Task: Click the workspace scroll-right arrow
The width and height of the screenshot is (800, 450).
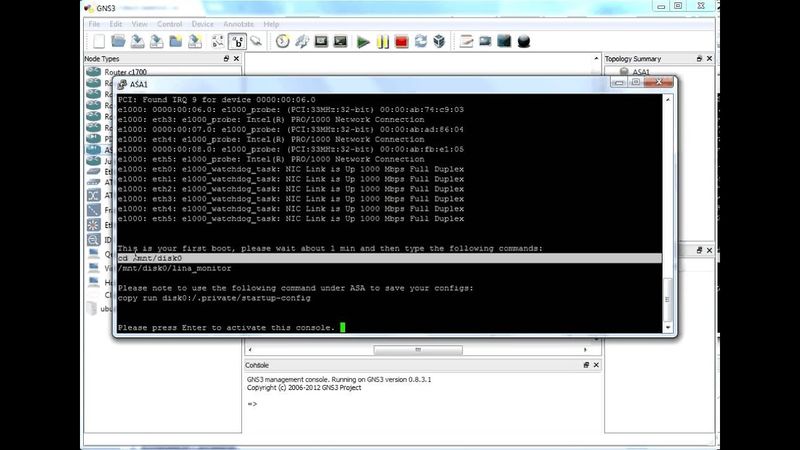Action: [x=585, y=350]
